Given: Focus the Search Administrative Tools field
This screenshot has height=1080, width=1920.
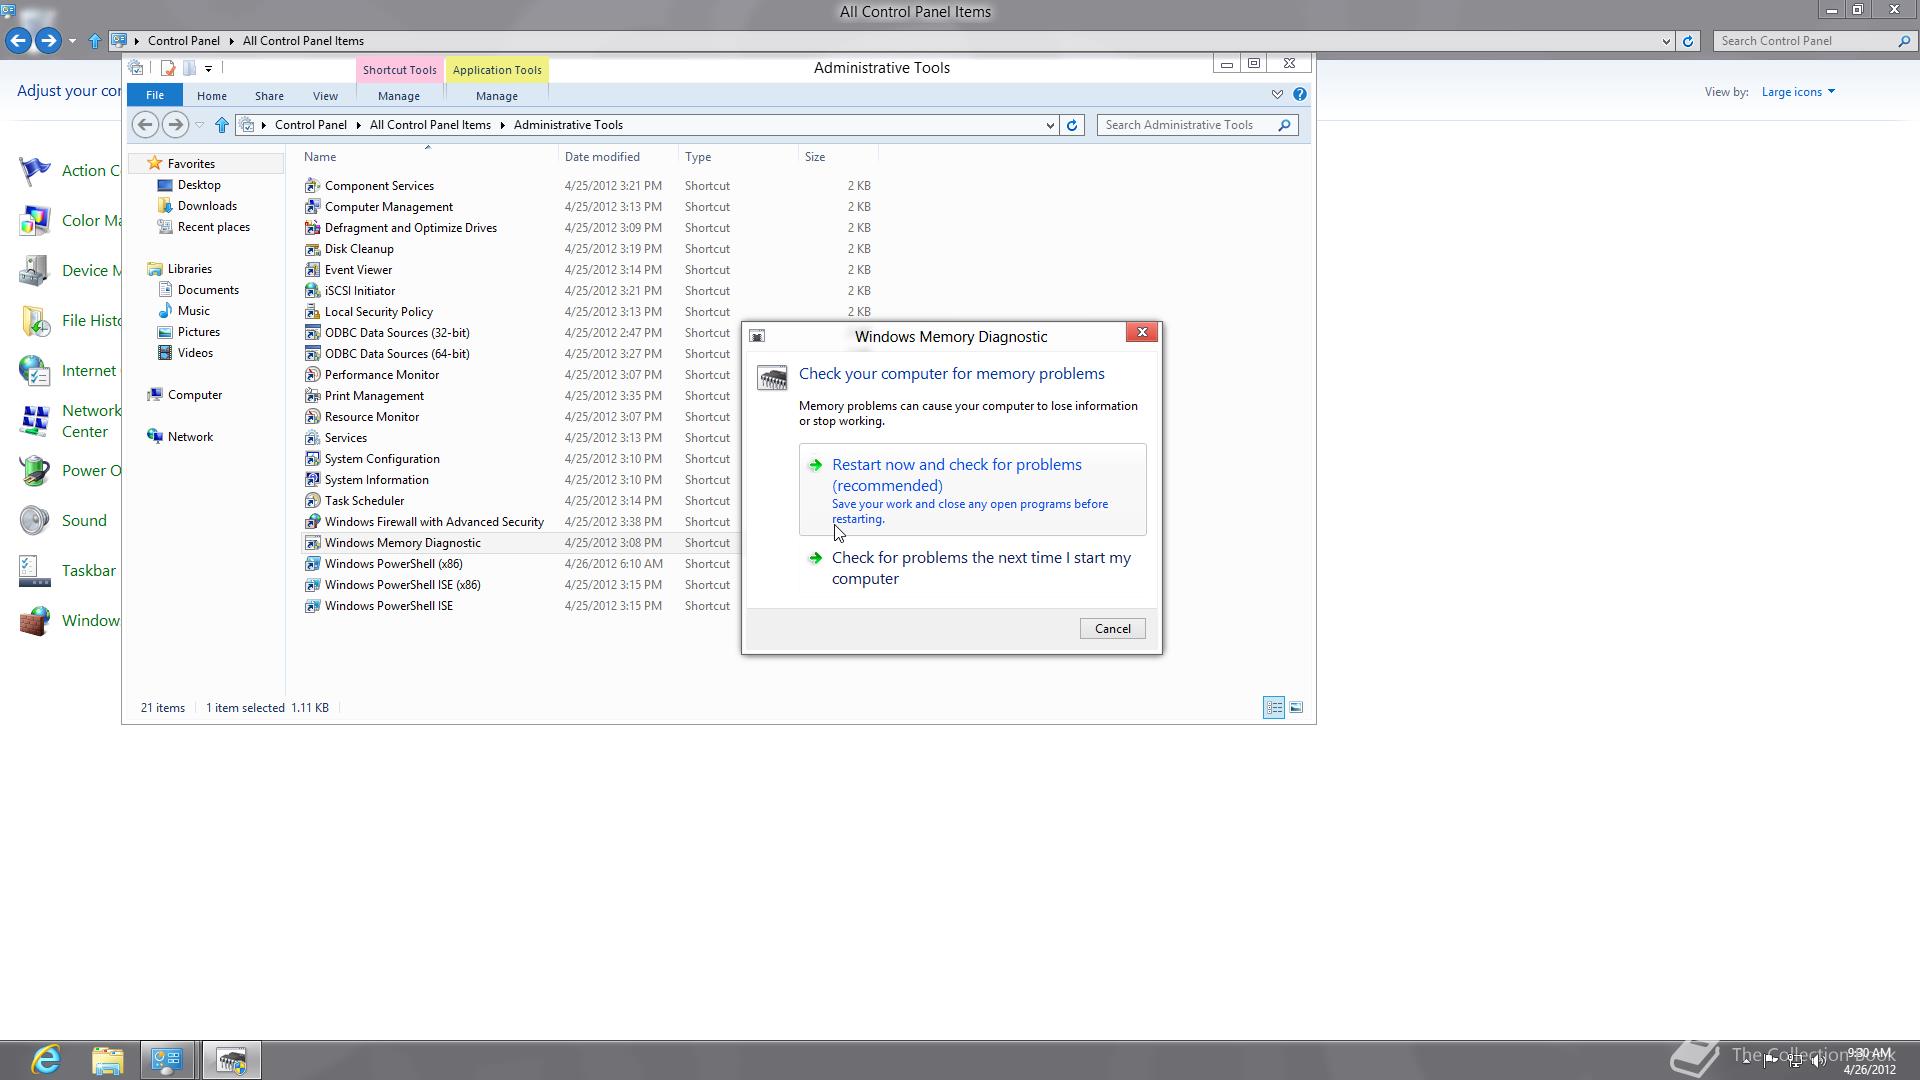Looking at the screenshot, I should tap(1187, 125).
